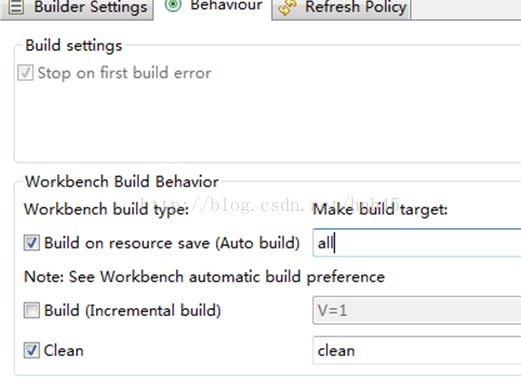Screen dimensions: 521x388
Task: Uncheck the Clean checkbox
Action: pyautogui.click(x=32, y=350)
